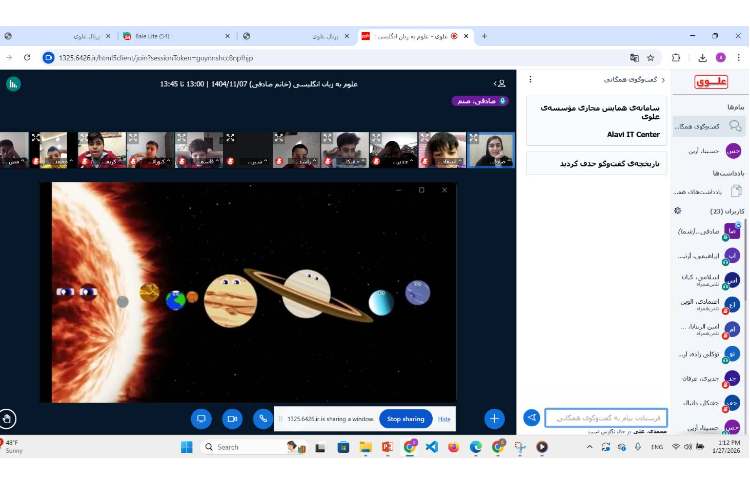Select the user صادقی (you) in user list
The width and height of the screenshot is (750, 480).
709,231
